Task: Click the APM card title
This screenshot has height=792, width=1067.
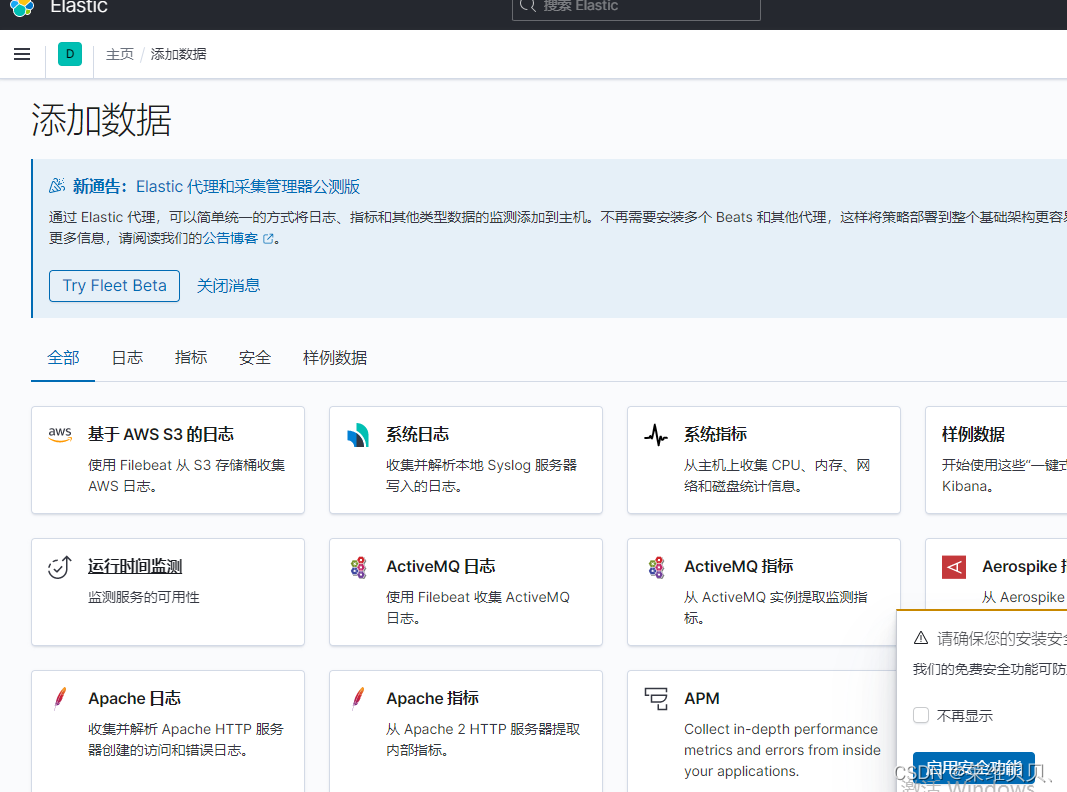Action: [702, 698]
